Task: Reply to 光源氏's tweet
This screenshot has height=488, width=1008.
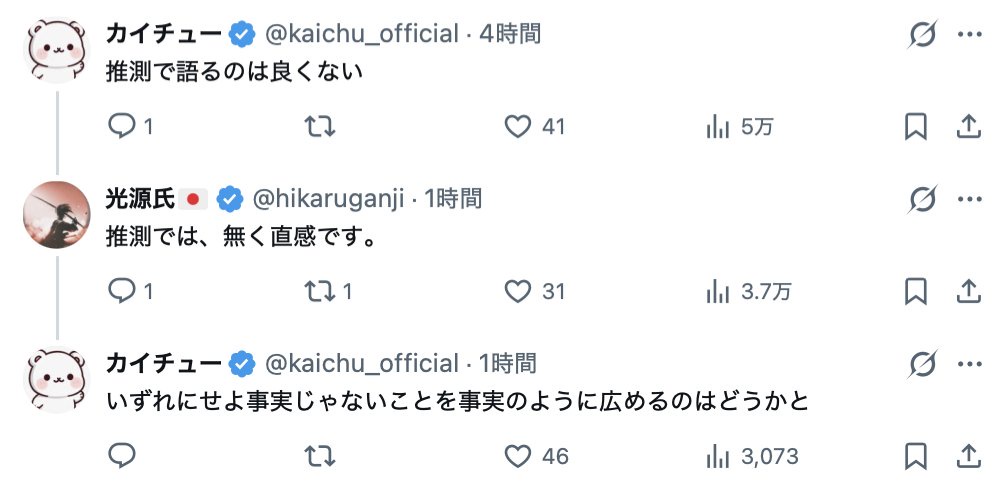Action: [121, 291]
